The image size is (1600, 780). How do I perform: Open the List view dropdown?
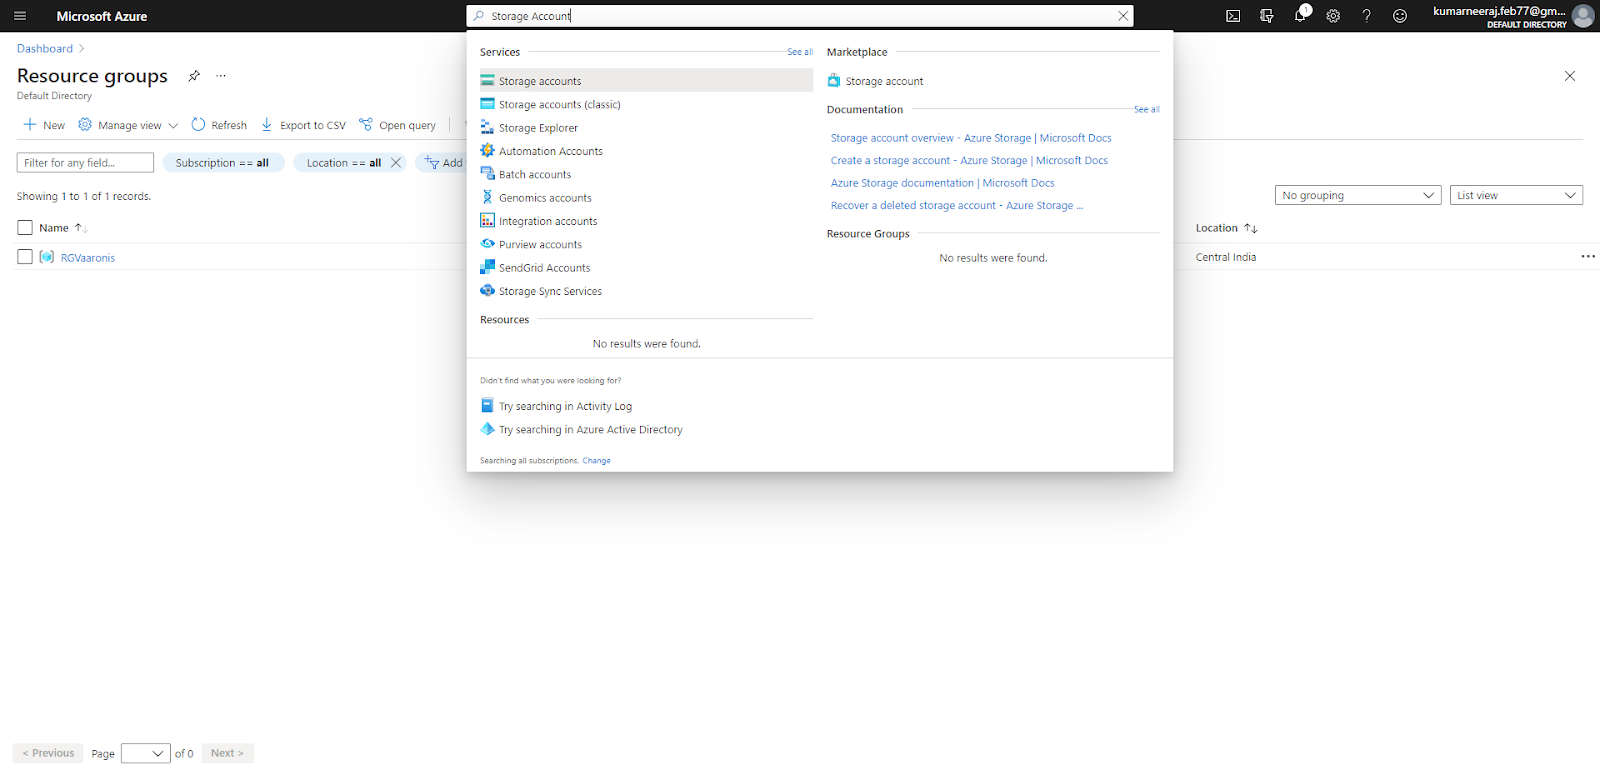(1516, 196)
